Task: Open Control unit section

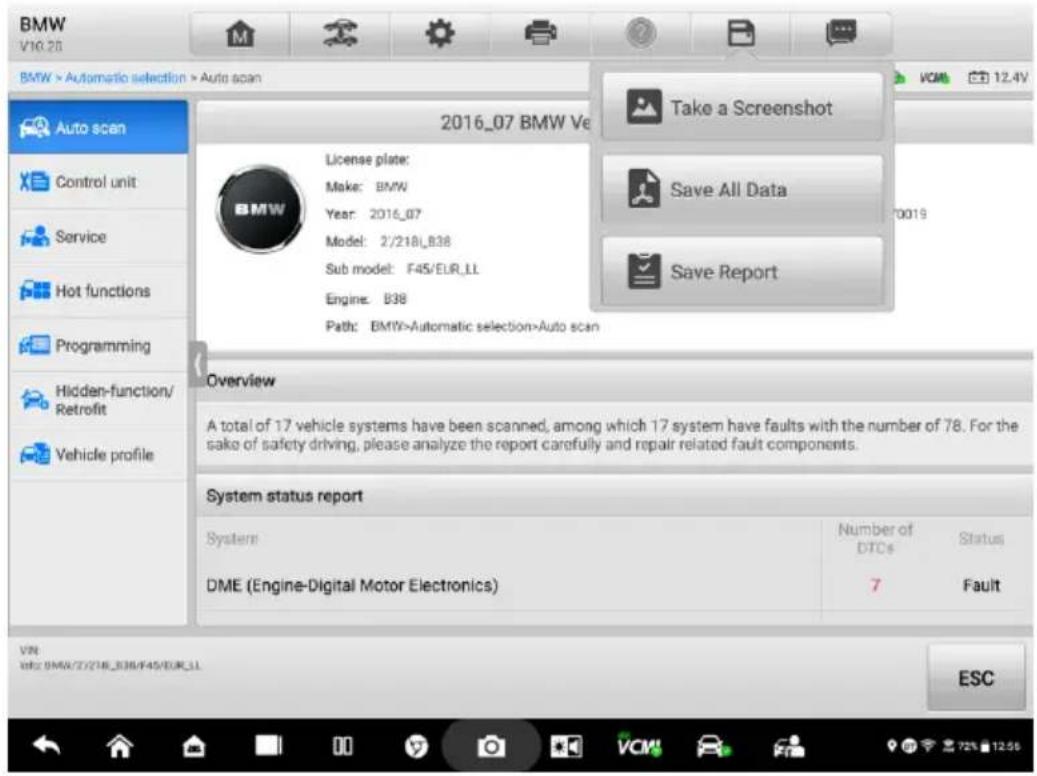Action: pos(98,182)
